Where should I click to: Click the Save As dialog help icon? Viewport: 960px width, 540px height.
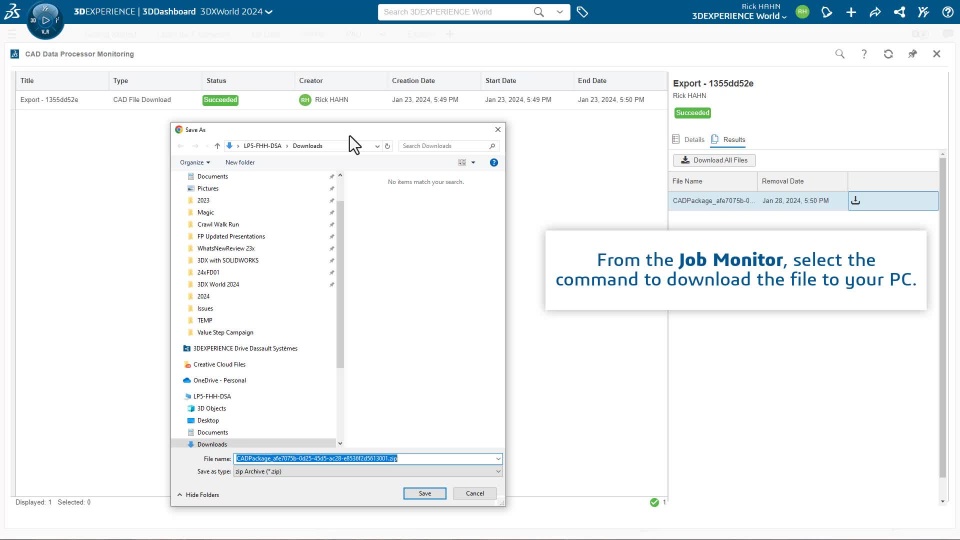[x=493, y=162]
